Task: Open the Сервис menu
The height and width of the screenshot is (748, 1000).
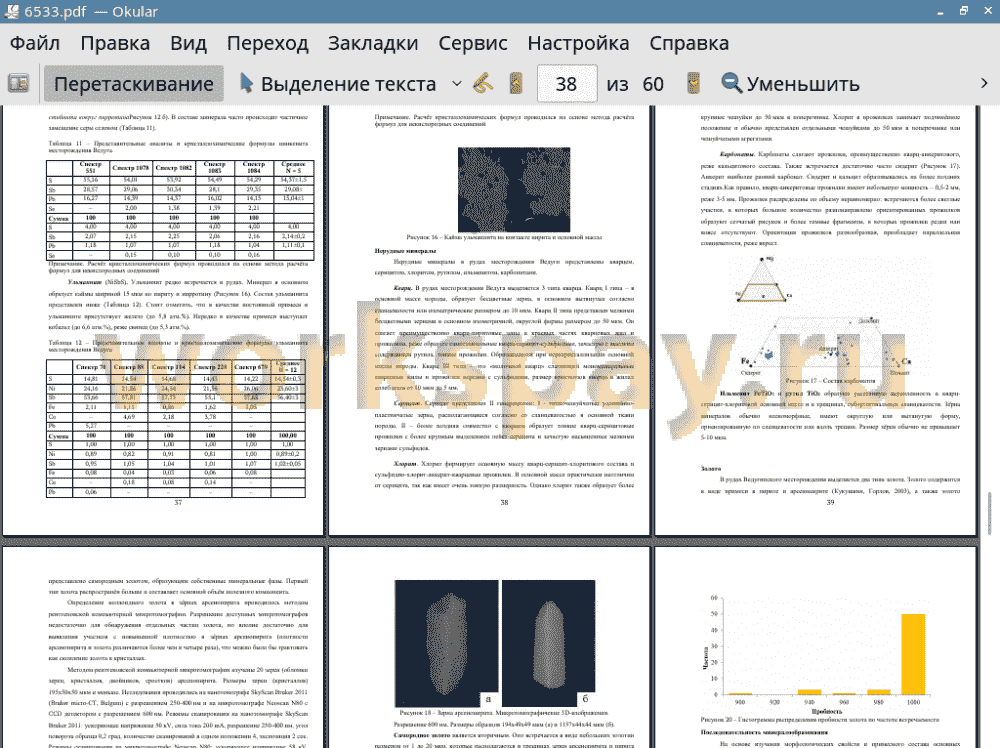Action: coord(473,43)
